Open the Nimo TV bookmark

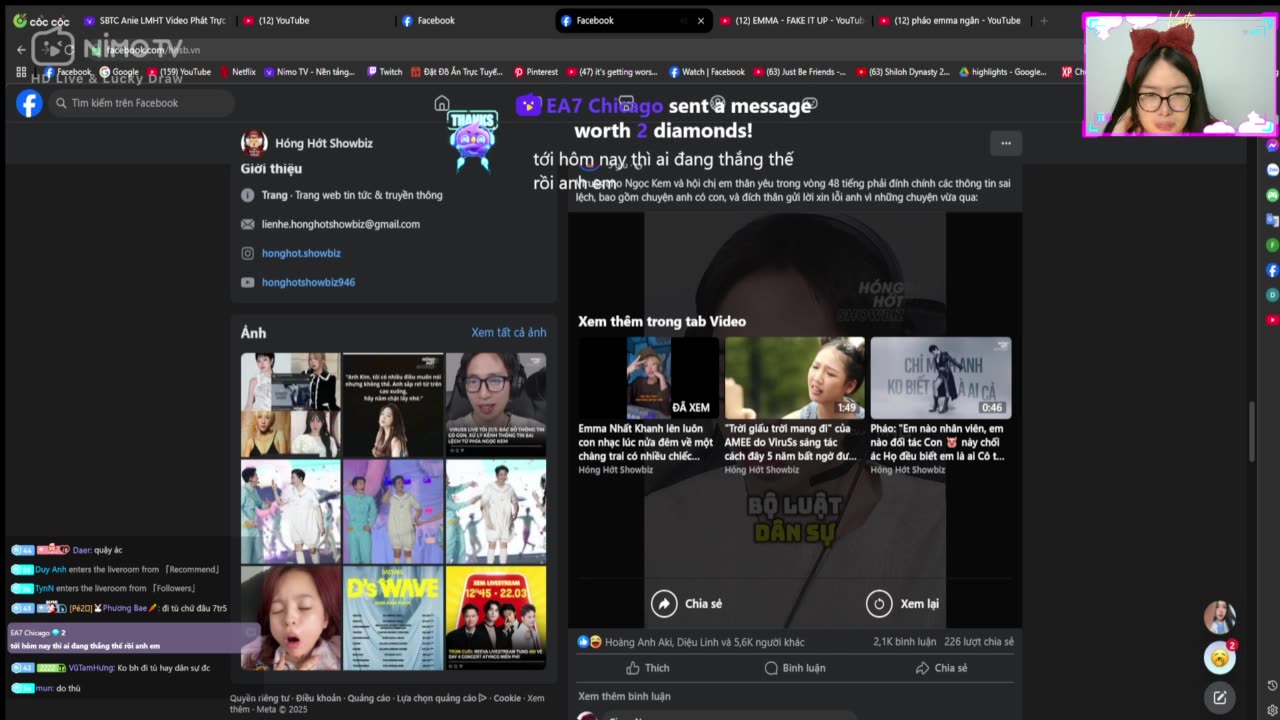click(309, 72)
